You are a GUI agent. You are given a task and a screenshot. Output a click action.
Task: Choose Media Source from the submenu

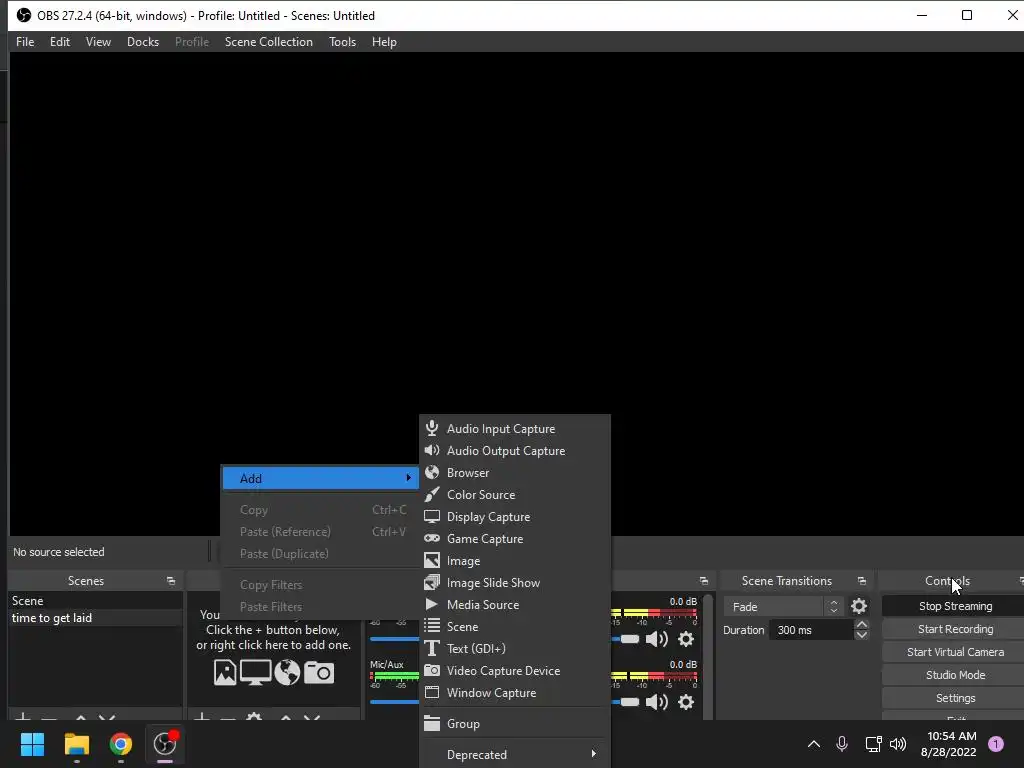tap(515, 605)
